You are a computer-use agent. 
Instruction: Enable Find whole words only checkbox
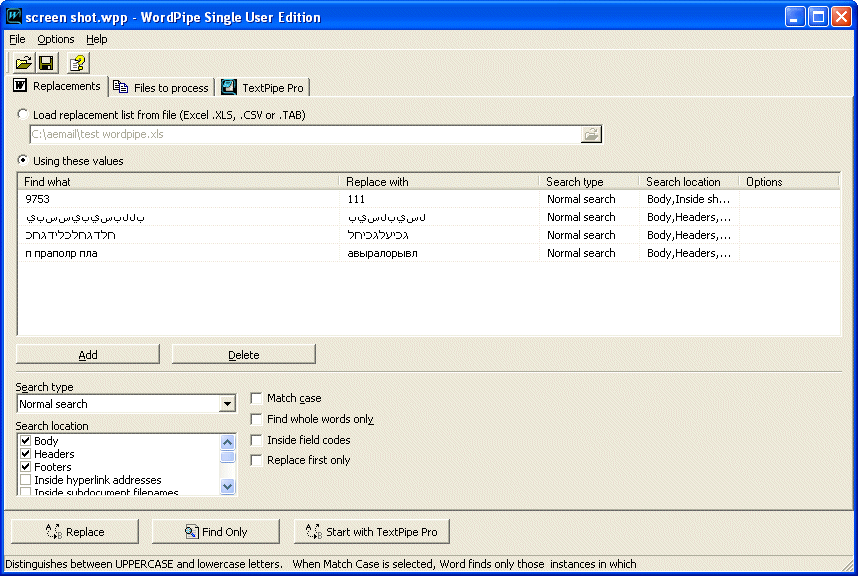256,419
